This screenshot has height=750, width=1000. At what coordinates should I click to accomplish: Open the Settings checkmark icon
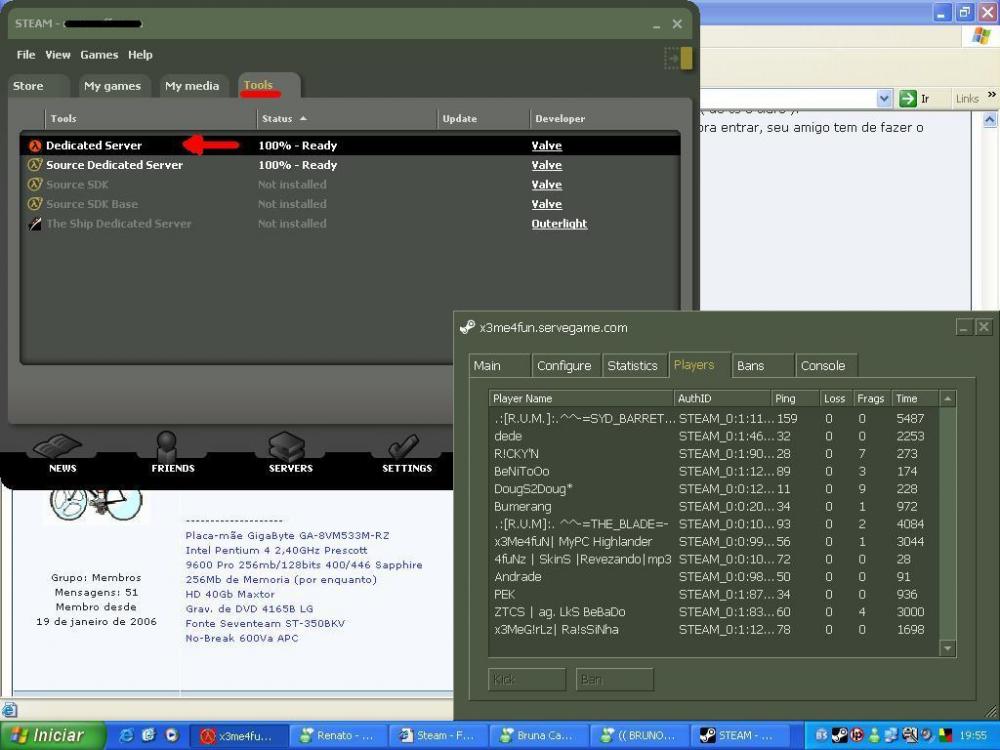(x=406, y=448)
